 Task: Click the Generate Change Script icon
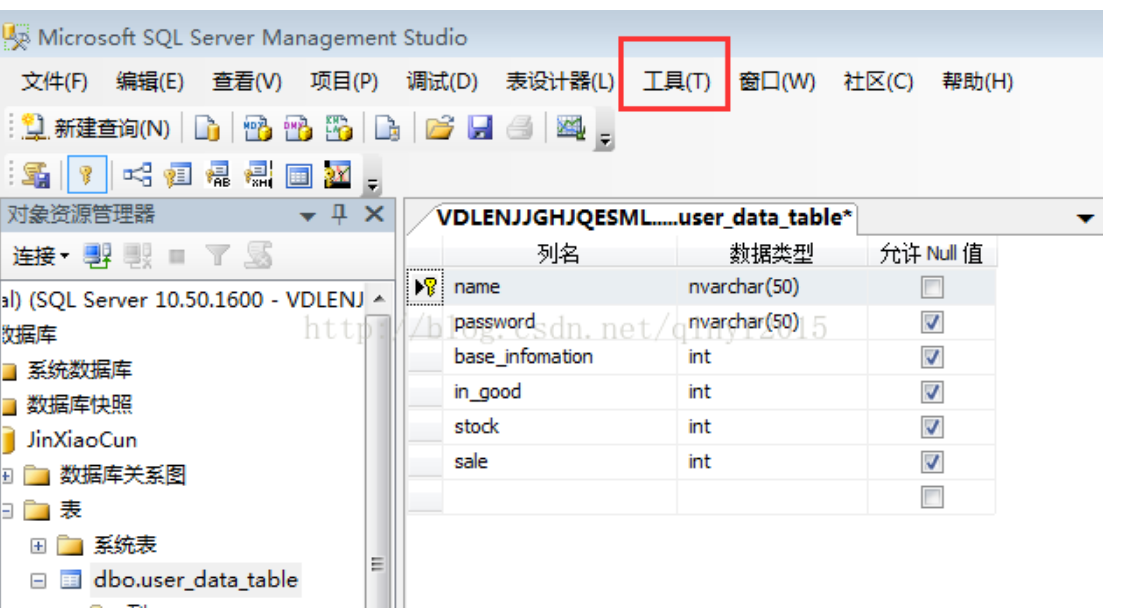pos(36,176)
